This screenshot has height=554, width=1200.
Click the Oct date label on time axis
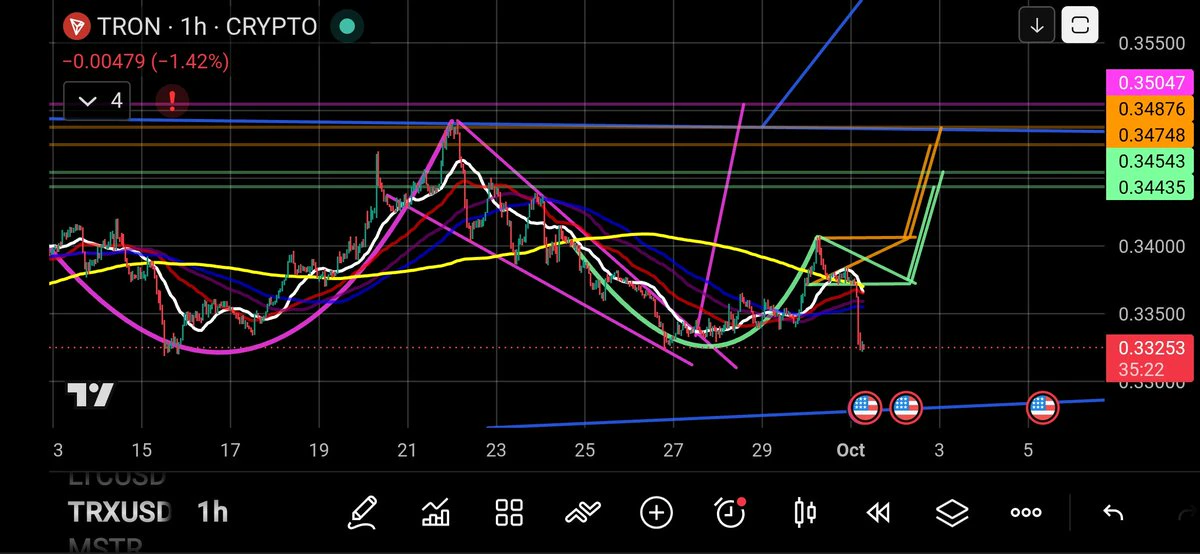850,450
